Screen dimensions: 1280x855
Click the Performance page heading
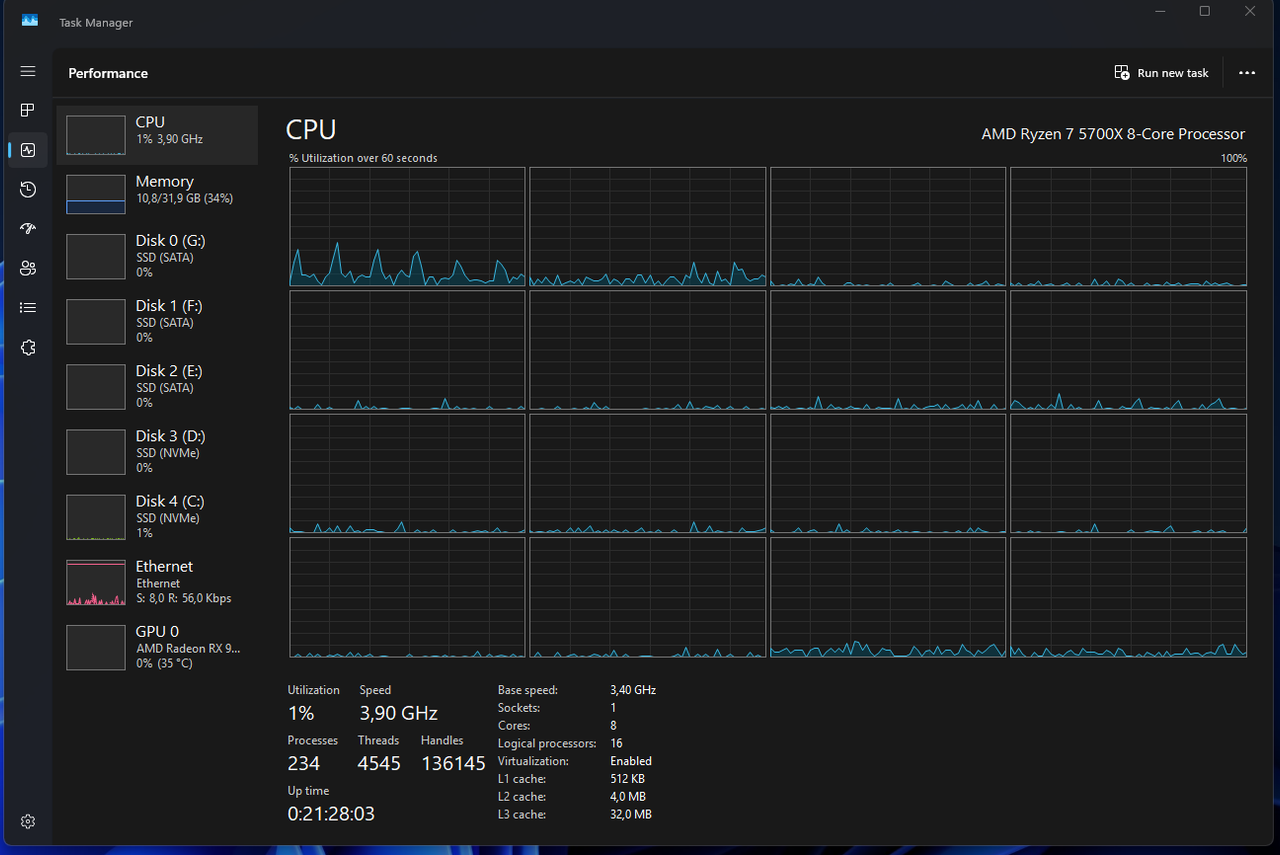tap(108, 73)
